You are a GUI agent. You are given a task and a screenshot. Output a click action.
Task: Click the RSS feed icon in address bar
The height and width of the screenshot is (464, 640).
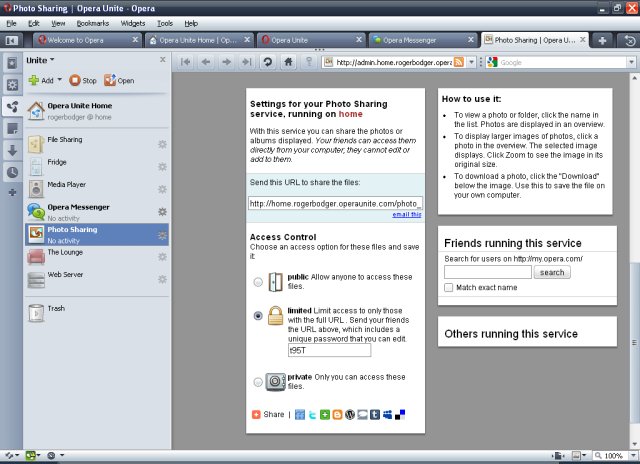click(x=459, y=62)
